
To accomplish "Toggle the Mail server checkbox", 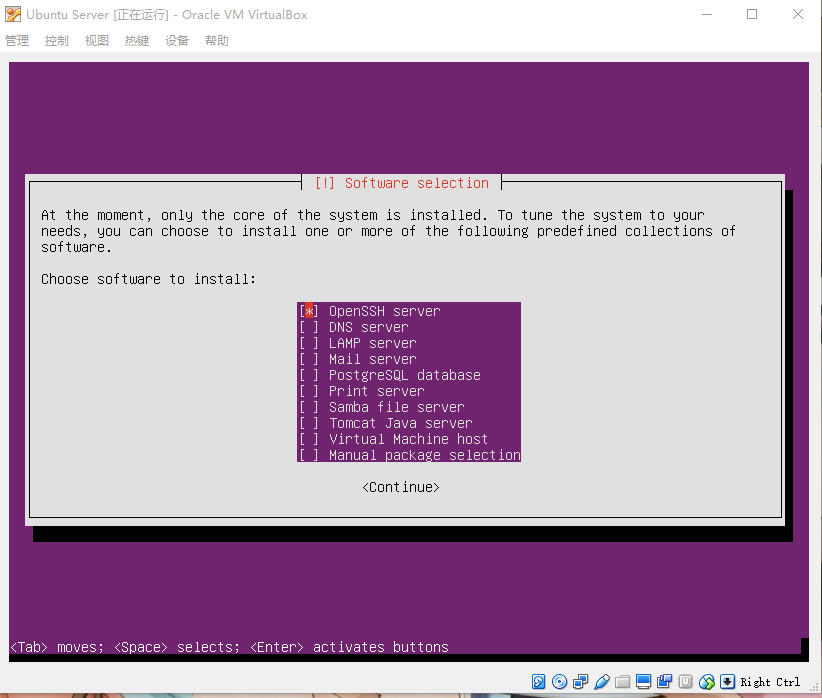I will (x=309, y=359).
